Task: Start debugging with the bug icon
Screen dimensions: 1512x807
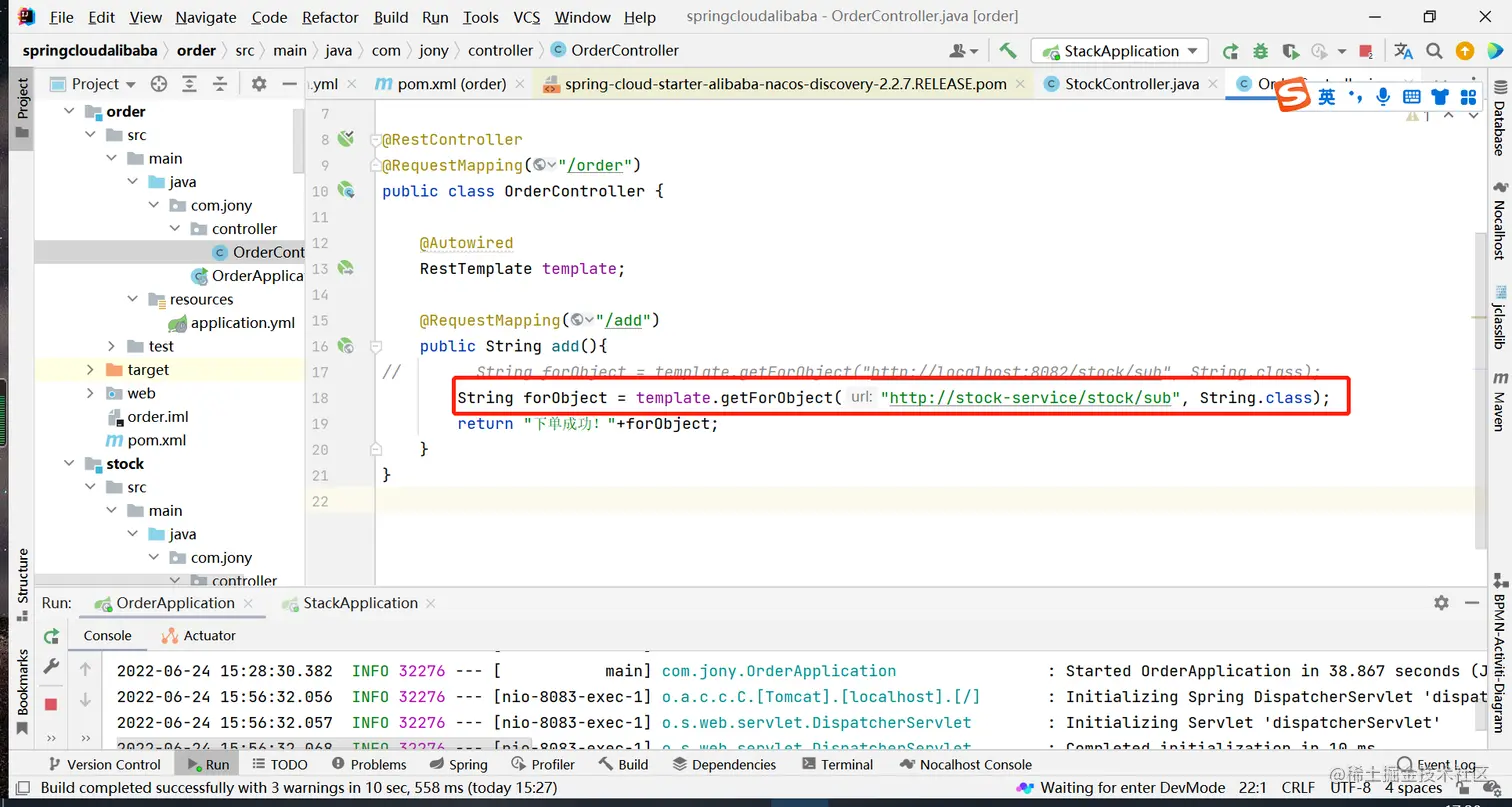Action: (1260, 51)
